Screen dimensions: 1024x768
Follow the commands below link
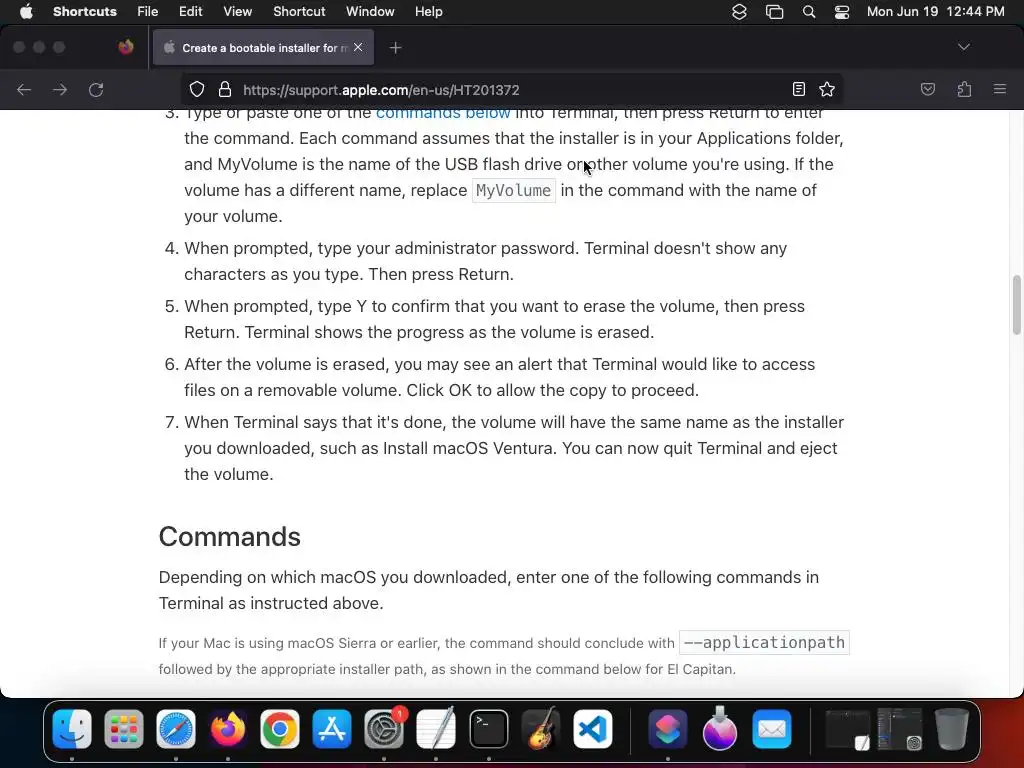tap(443, 113)
